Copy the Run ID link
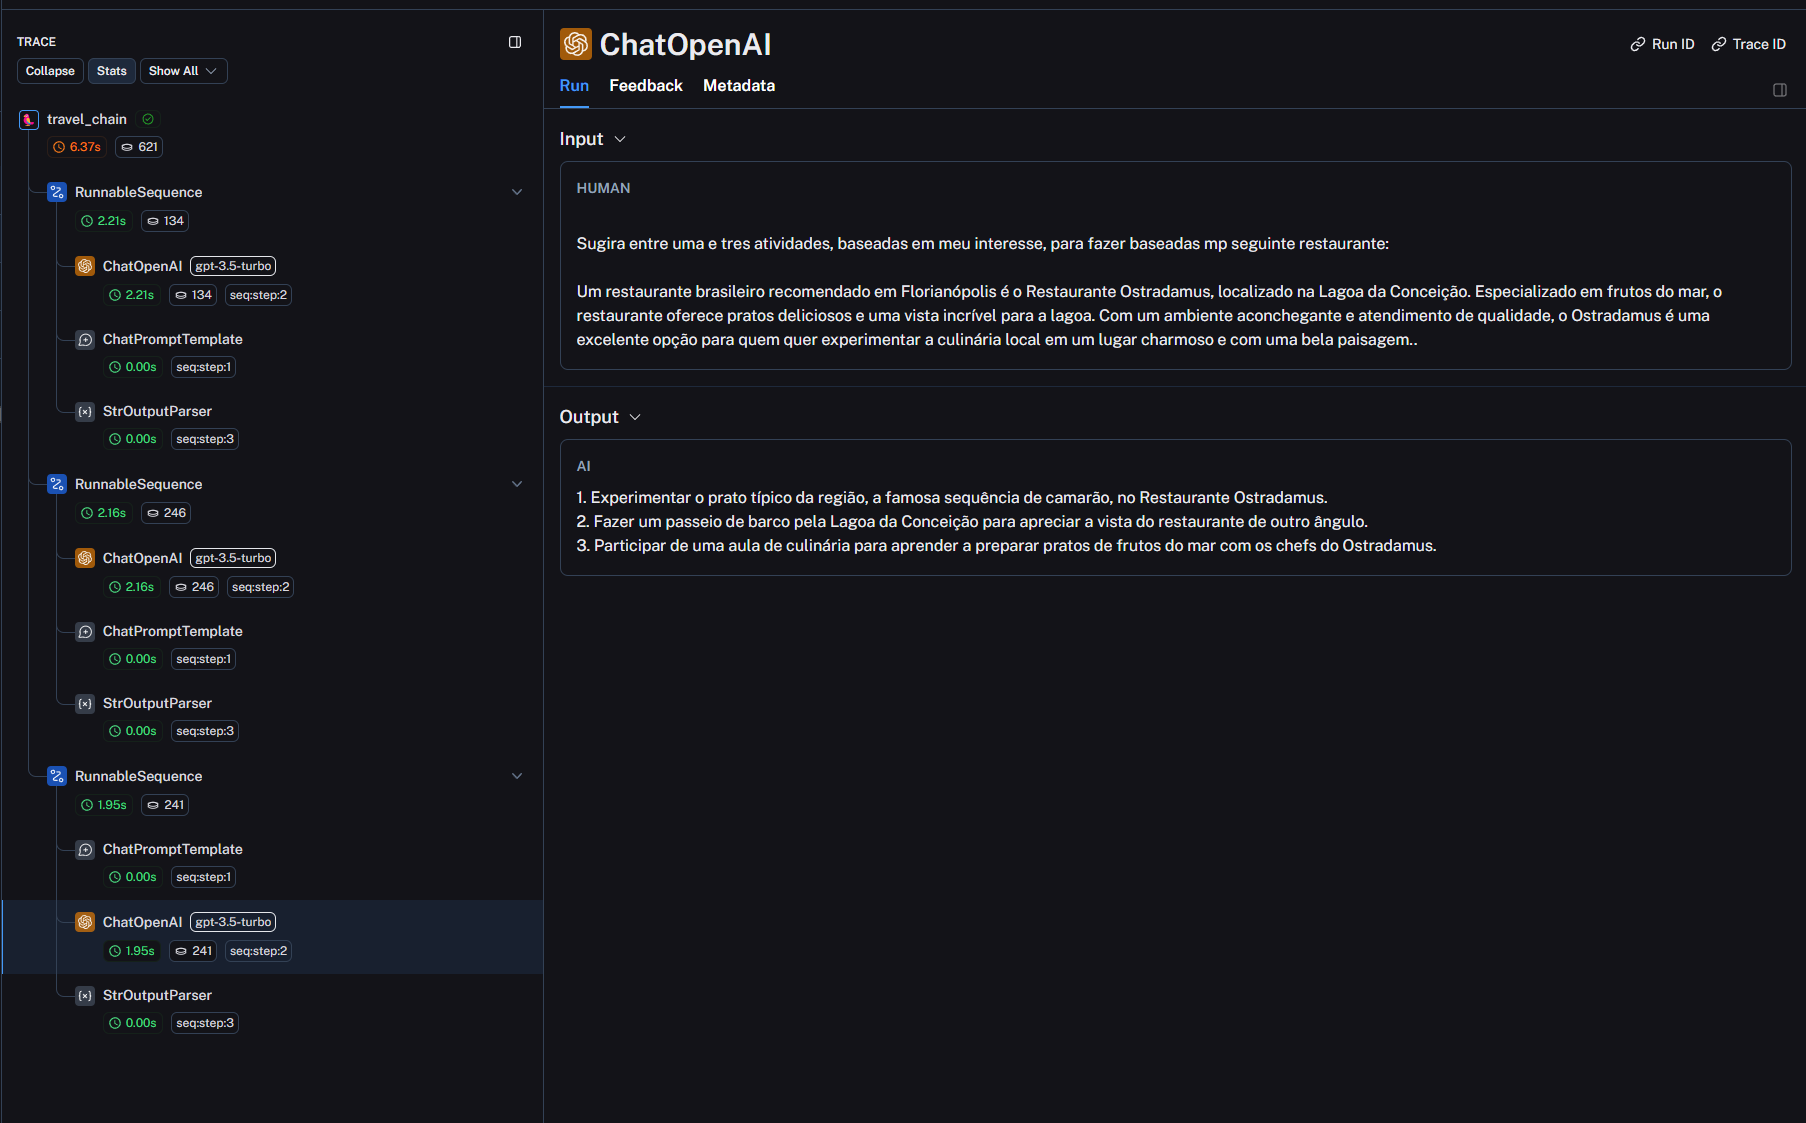 [x=1663, y=44]
